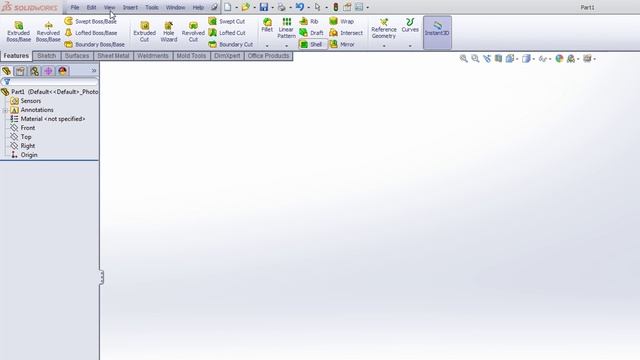
Task: Expand the Curves dropdown arrow
Action: pyautogui.click(x=410, y=46)
